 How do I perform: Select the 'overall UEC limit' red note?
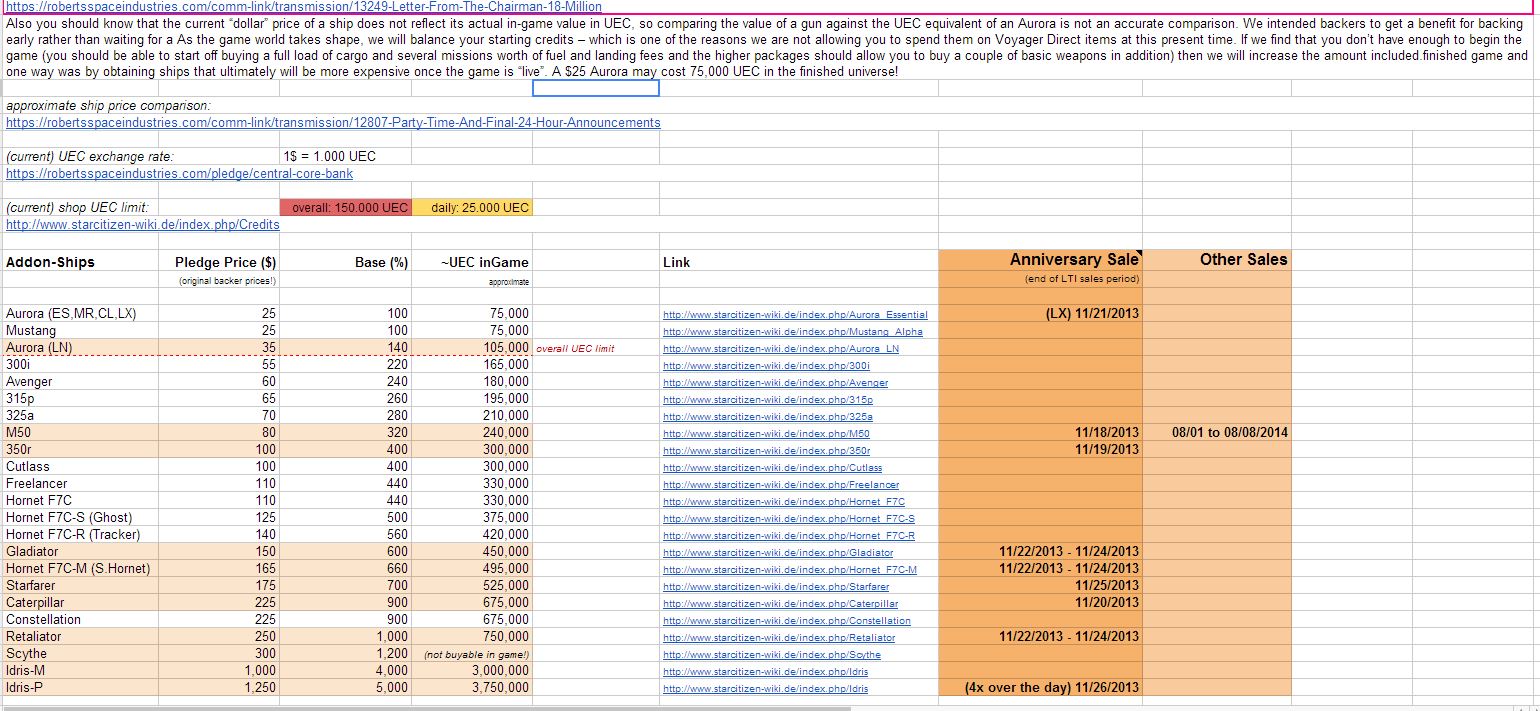click(x=576, y=348)
